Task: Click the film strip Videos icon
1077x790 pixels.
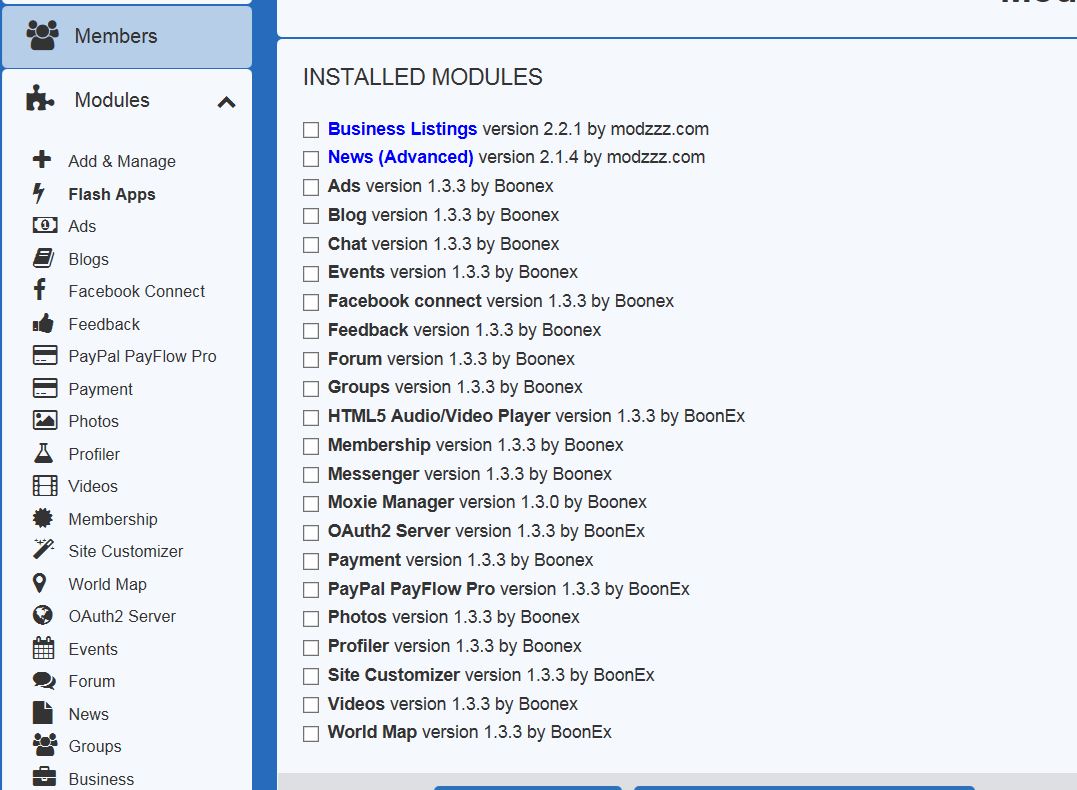Action: coord(44,486)
